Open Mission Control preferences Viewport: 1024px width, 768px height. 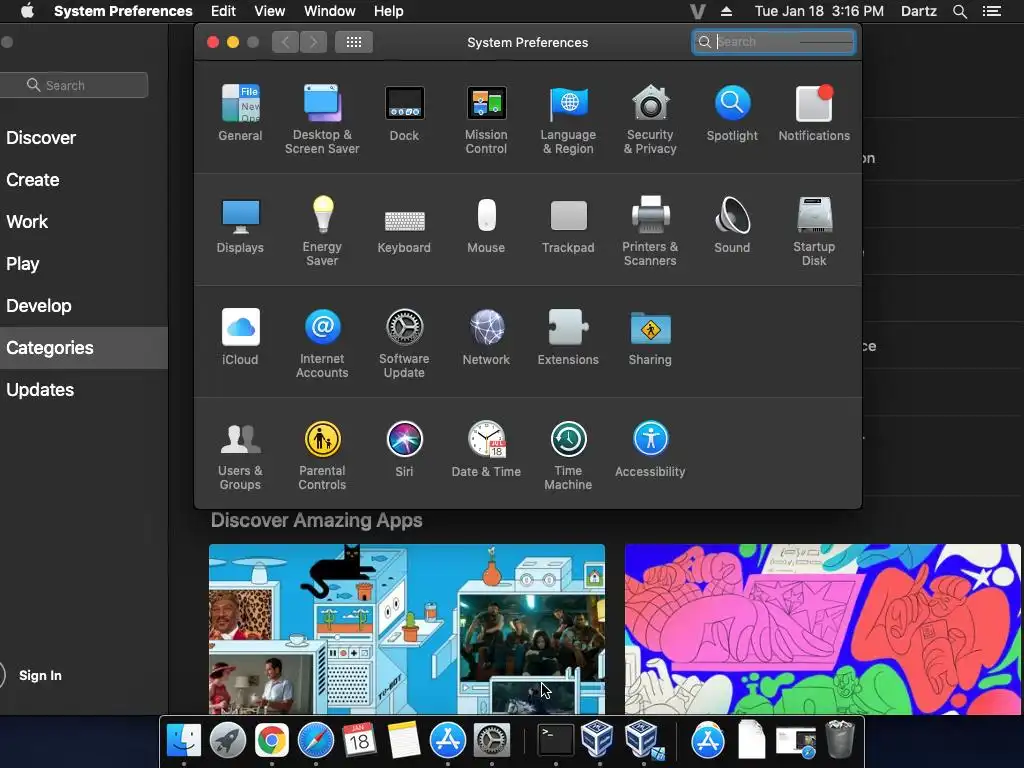click(486, 119)
